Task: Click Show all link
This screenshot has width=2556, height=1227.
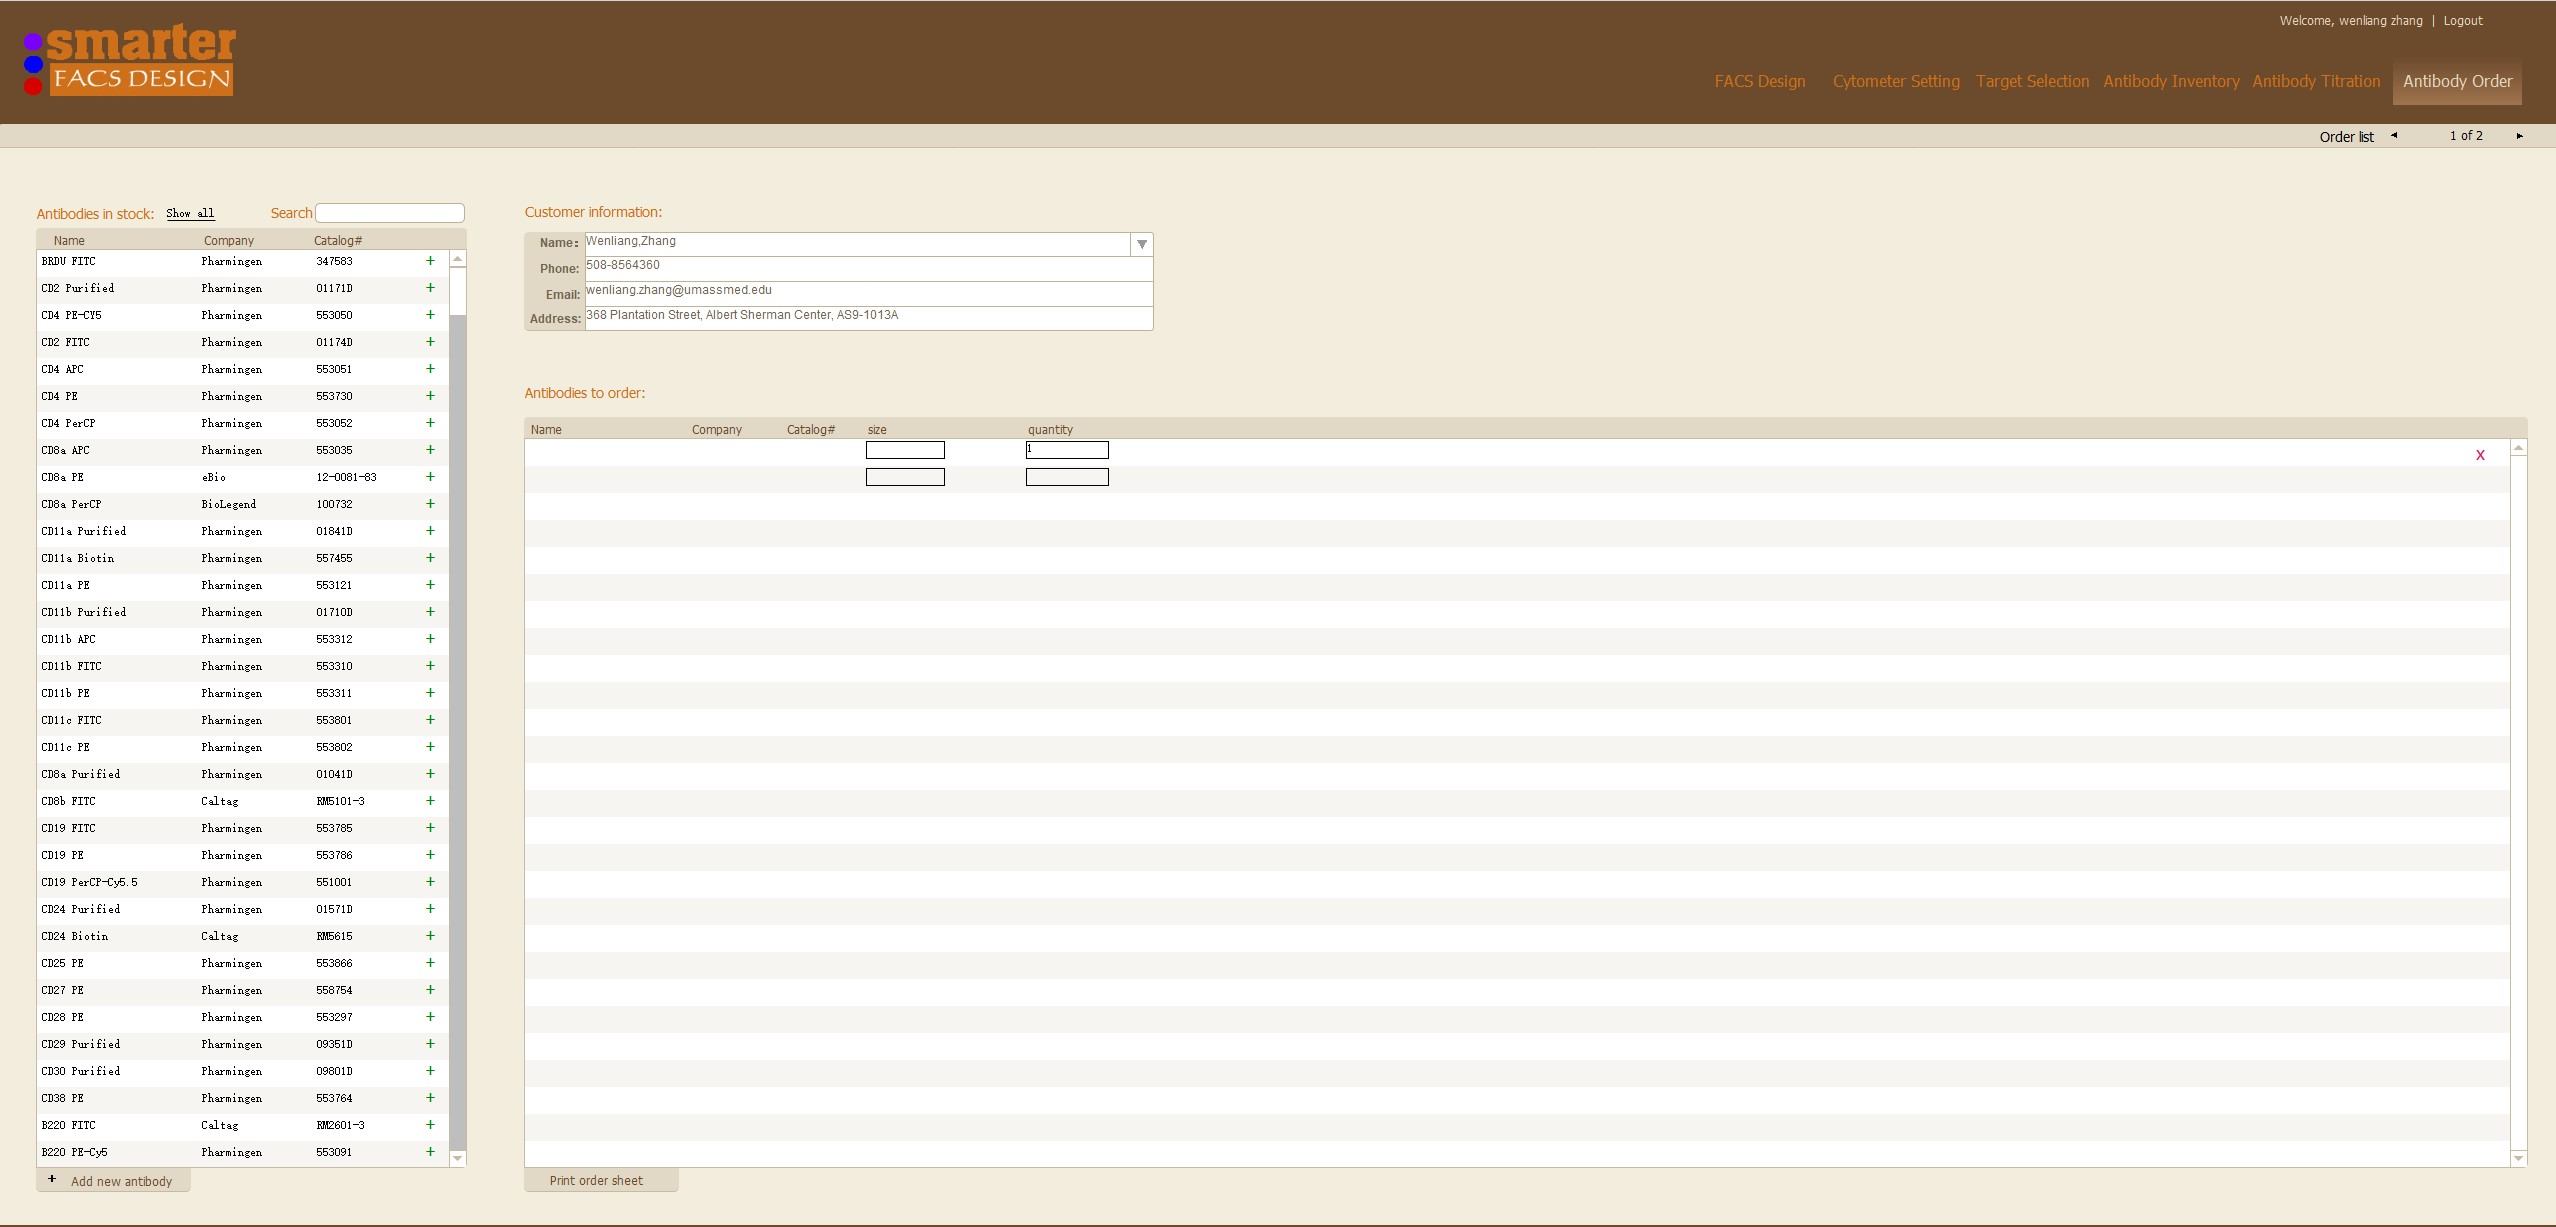Action: 190,213
